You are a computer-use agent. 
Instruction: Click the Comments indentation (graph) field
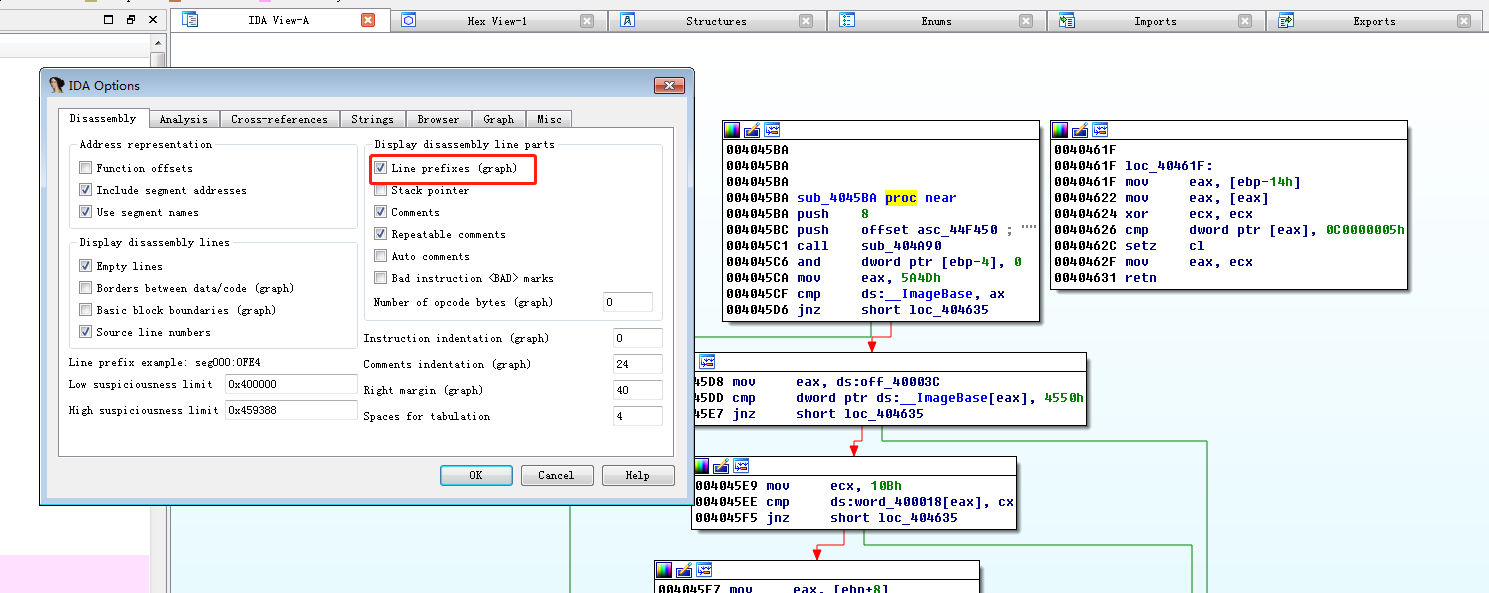point(638,364)
